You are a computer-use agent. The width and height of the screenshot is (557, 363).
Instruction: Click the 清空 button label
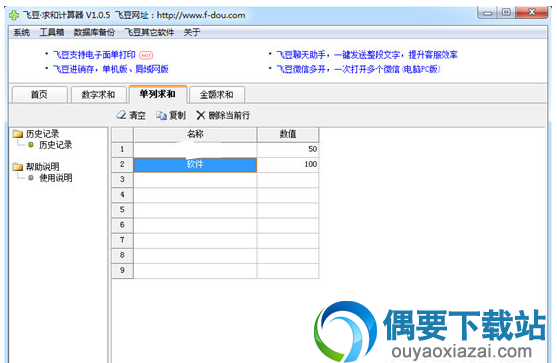(137, 115)
